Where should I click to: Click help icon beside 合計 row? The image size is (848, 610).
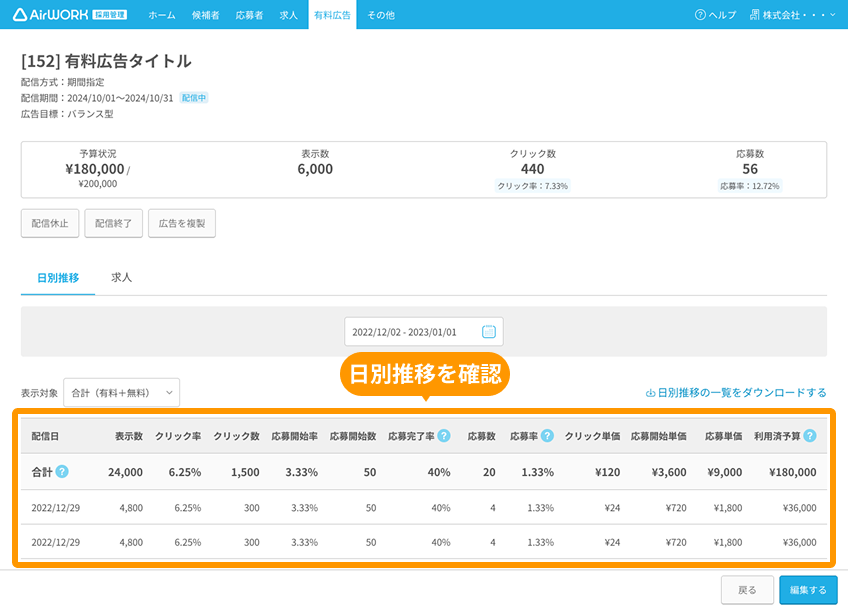pos(62,472)
